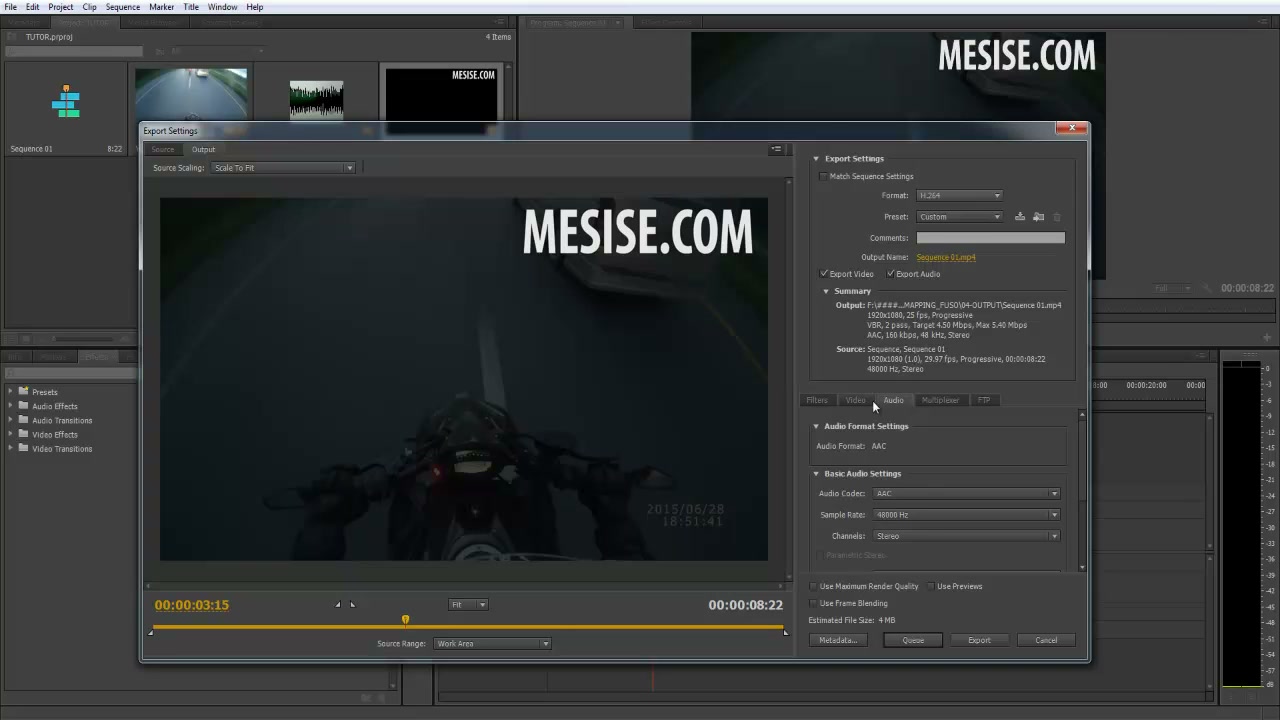Select the audio waveform clip thumbnail
This screenshot has width=1280, height=720.
coord(316,101)
